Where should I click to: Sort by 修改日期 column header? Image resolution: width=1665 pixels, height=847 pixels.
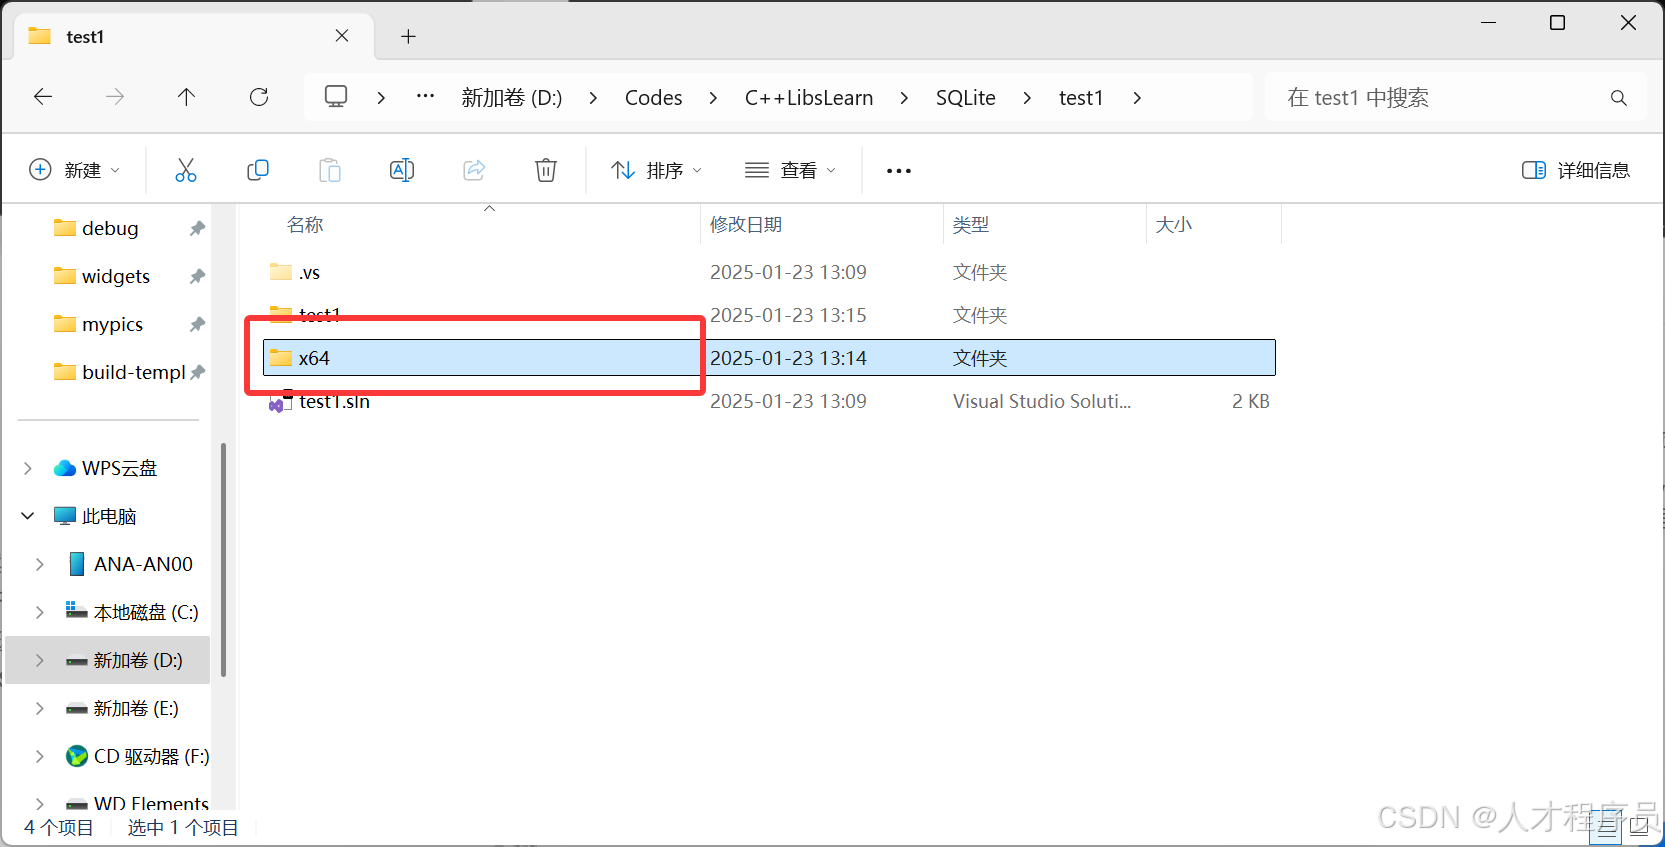click(746, 225)
